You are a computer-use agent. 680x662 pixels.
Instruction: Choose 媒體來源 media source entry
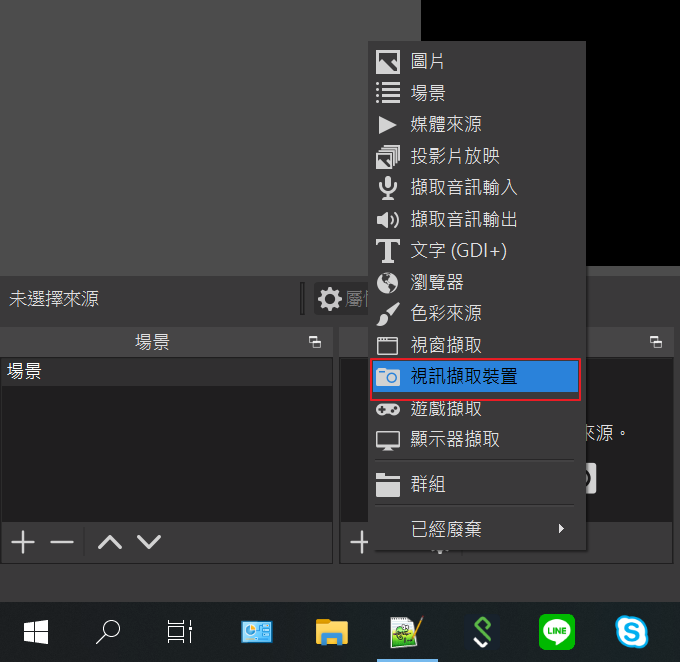(x=446, y=125)
